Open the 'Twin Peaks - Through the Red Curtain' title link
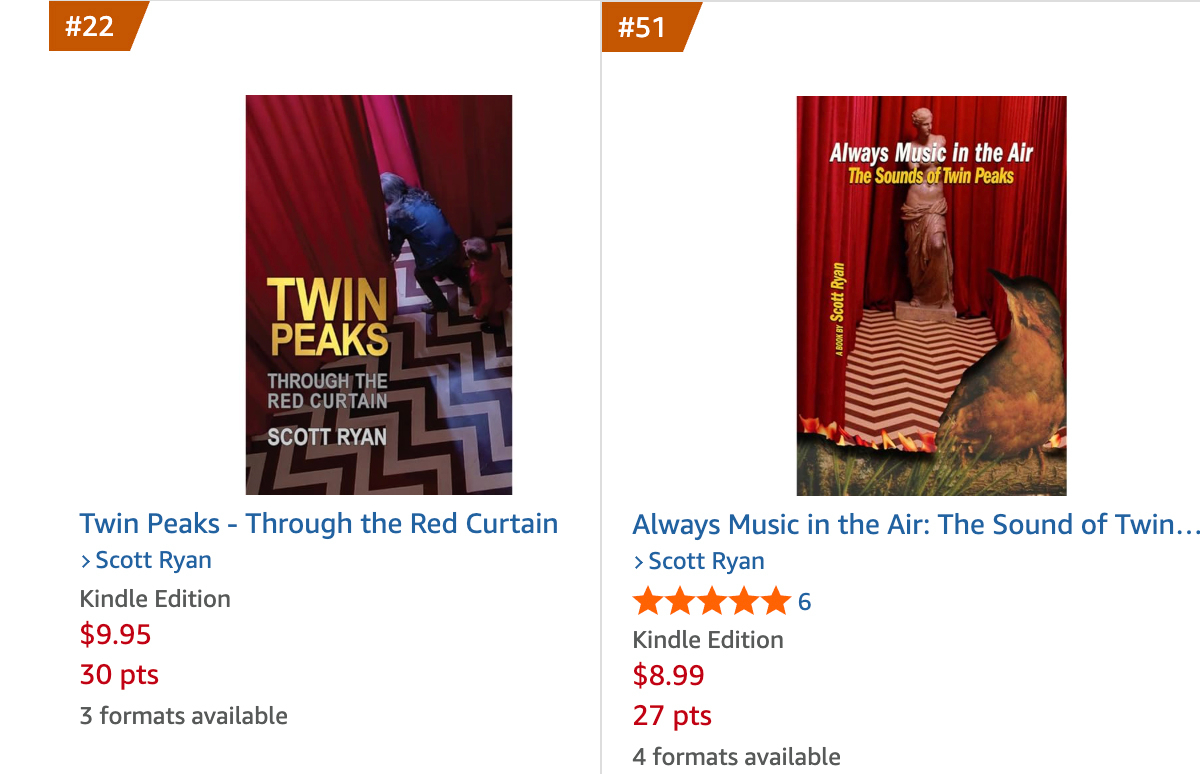This screenshot has width=1200, height=774. 319,523
